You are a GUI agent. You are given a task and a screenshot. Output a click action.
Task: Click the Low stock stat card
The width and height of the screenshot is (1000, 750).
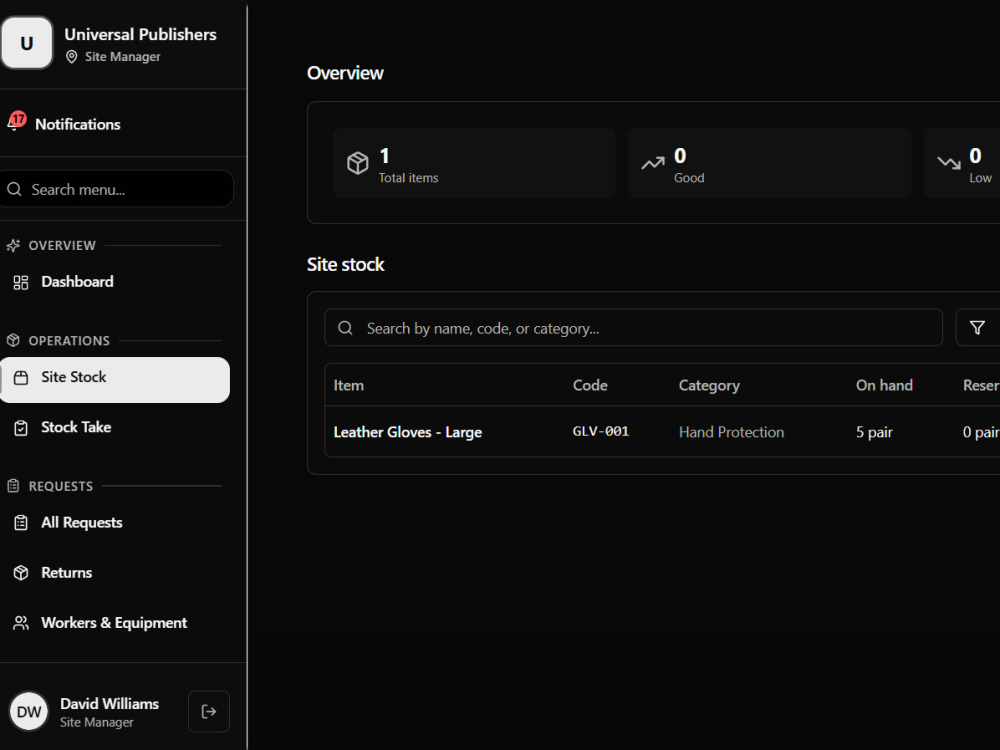coord(962,163)
